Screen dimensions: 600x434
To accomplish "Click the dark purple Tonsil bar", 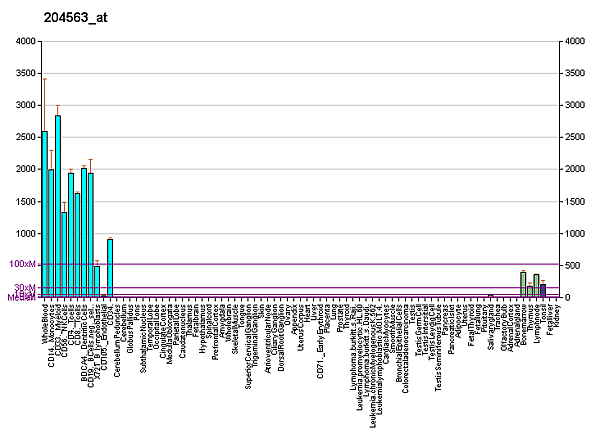I will 543,291.
